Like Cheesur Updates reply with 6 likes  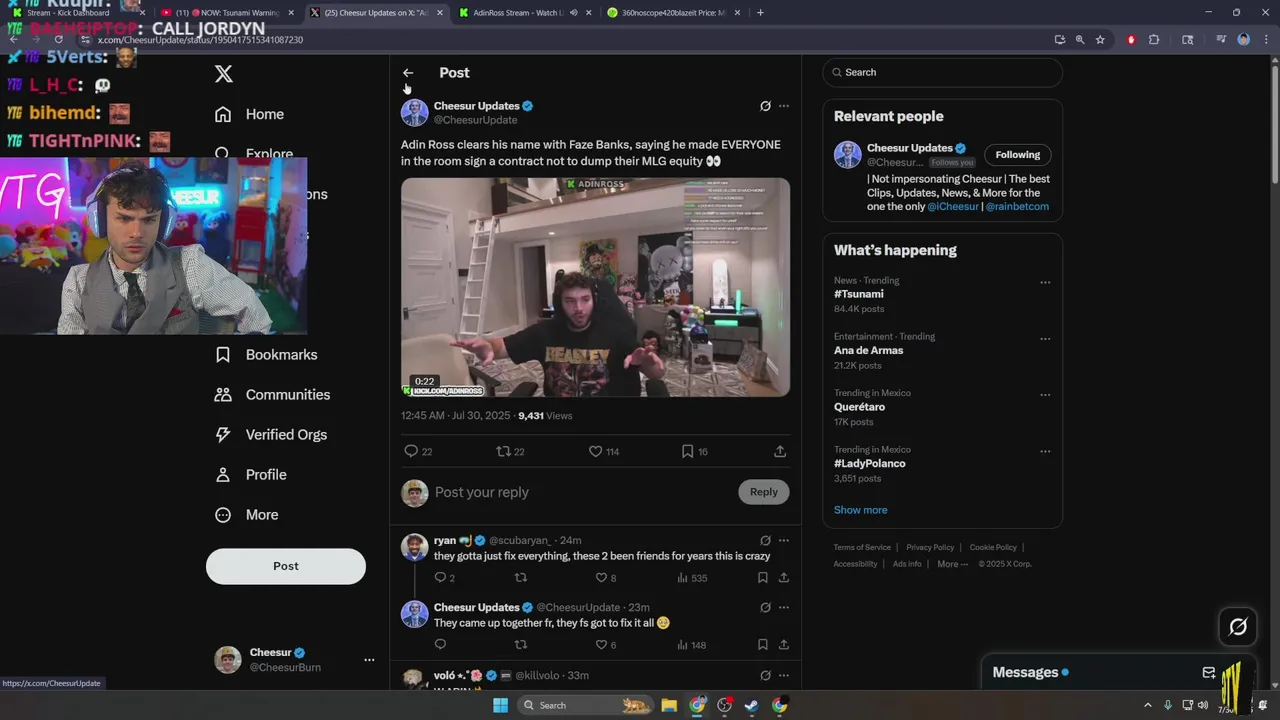coord(605,645)
